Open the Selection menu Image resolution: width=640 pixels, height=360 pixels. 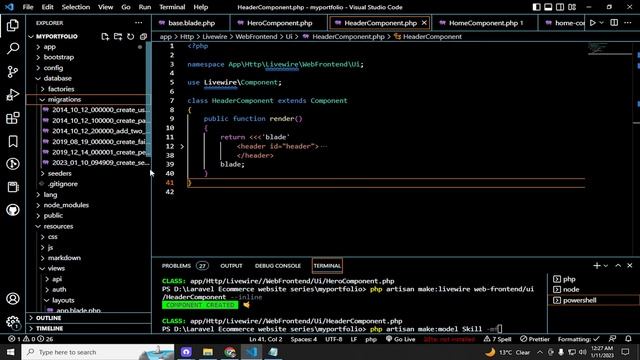coord(76,7)
